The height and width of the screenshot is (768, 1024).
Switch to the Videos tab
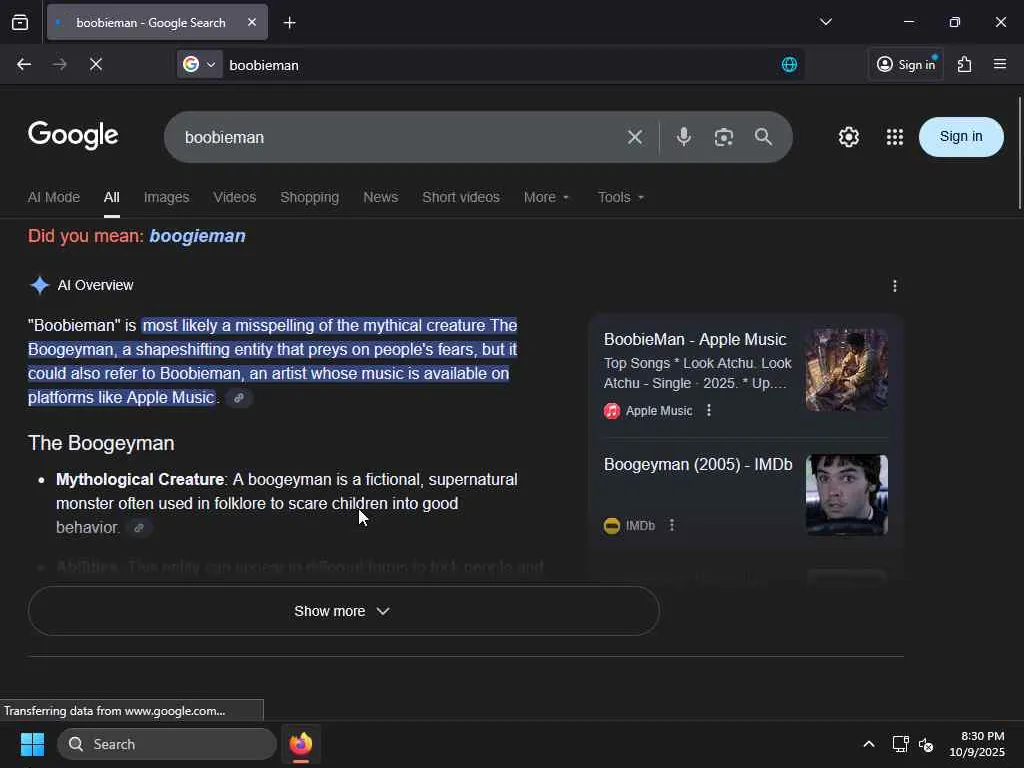pos(234,197)
